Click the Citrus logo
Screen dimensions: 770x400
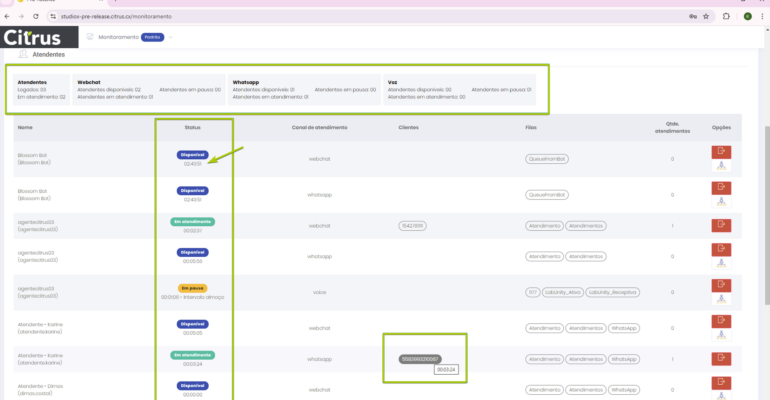(39, 38)
